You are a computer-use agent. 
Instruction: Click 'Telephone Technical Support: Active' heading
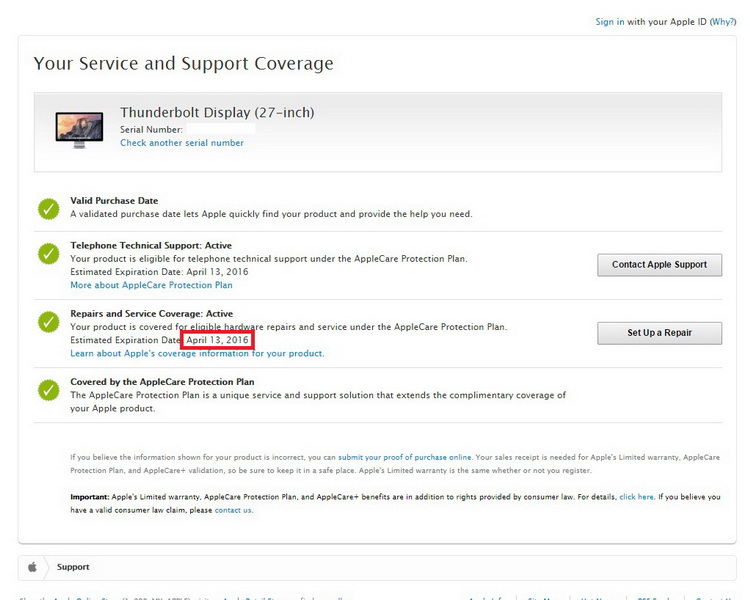[x=151, y=245]
